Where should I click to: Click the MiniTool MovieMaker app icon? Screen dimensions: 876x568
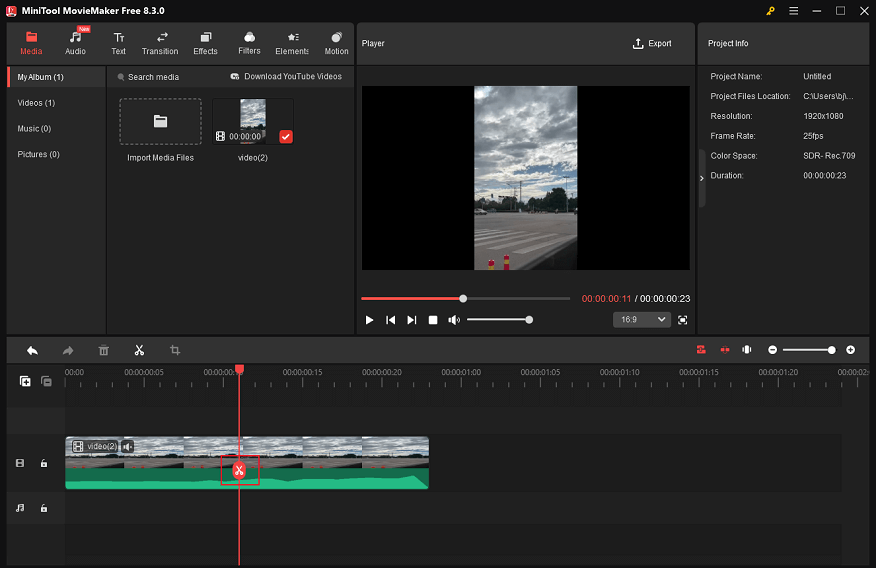coord(11,11)
